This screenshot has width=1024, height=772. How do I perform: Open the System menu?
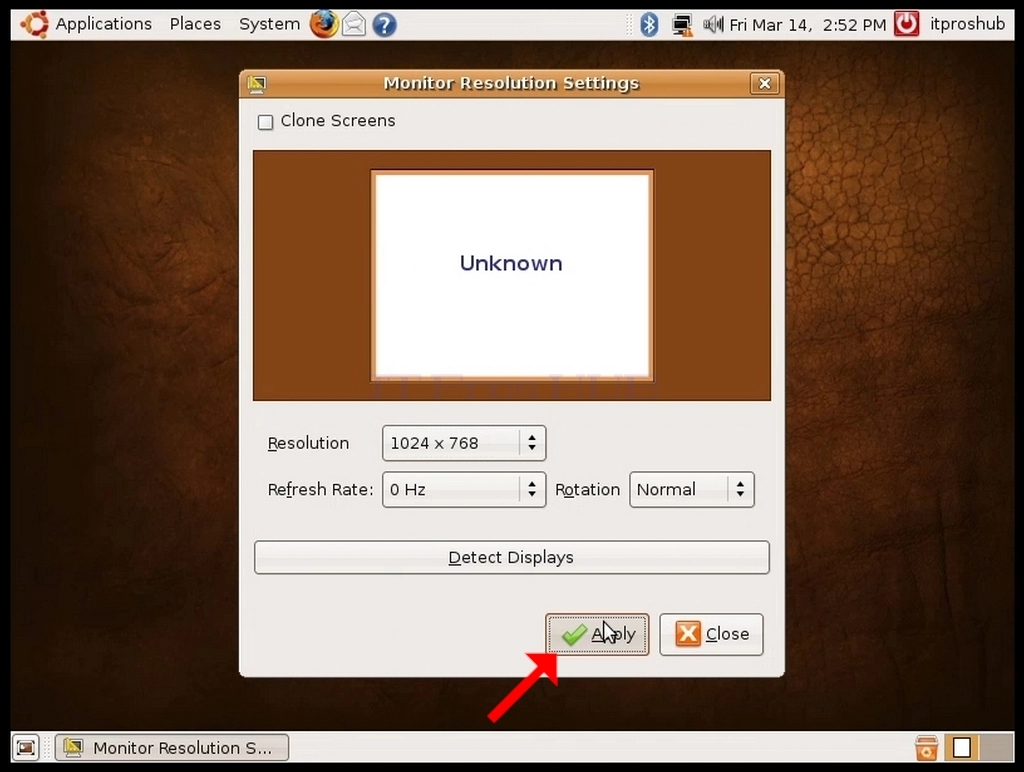click(269, 24)
